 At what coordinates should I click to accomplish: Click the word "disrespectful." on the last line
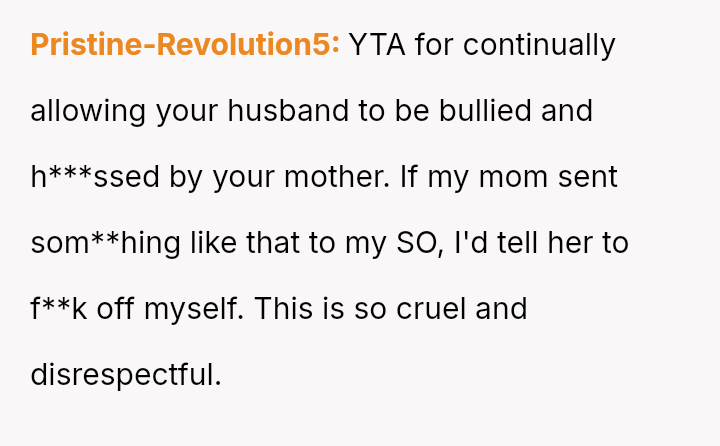[x=126, y=375]
